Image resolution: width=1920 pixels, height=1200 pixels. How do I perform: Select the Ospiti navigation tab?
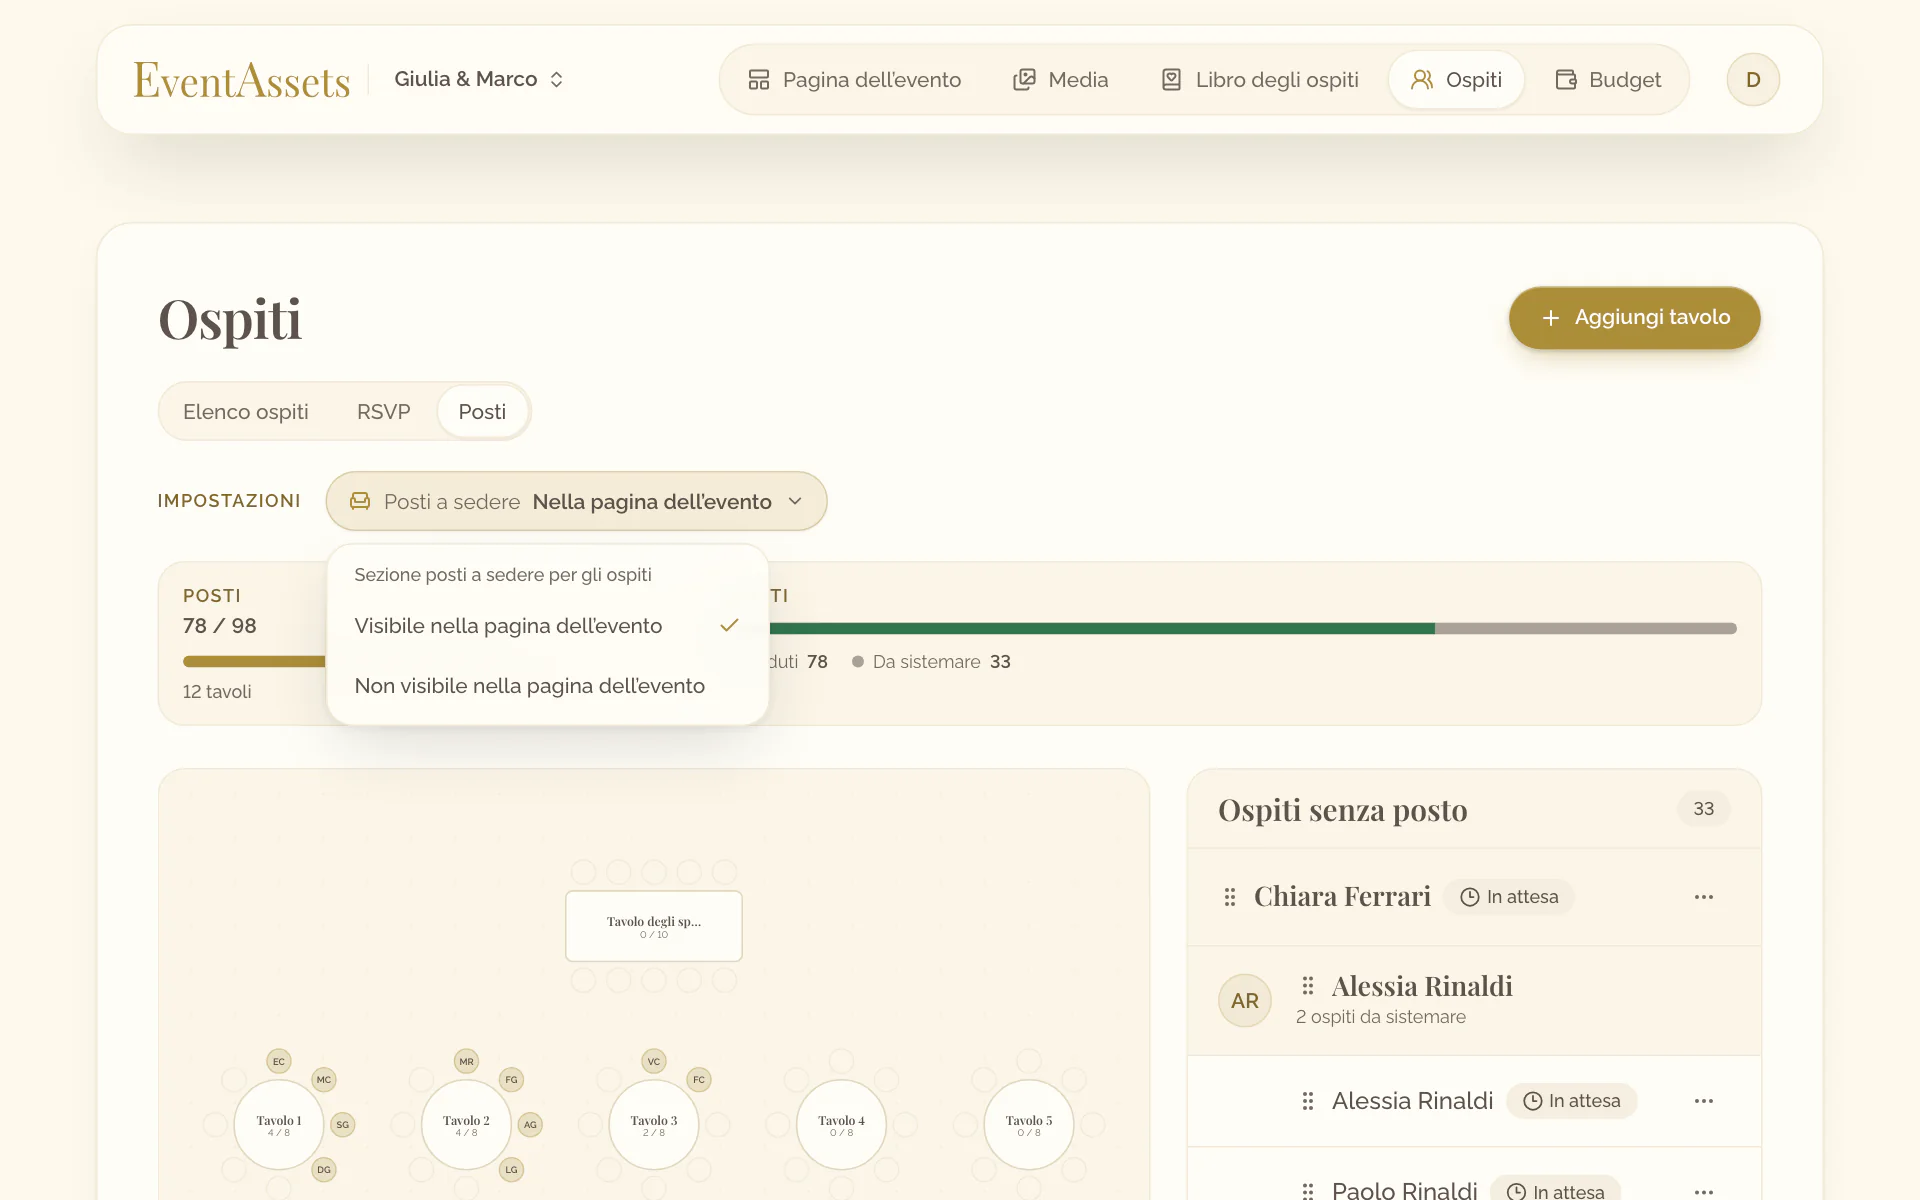point(1456,80)
